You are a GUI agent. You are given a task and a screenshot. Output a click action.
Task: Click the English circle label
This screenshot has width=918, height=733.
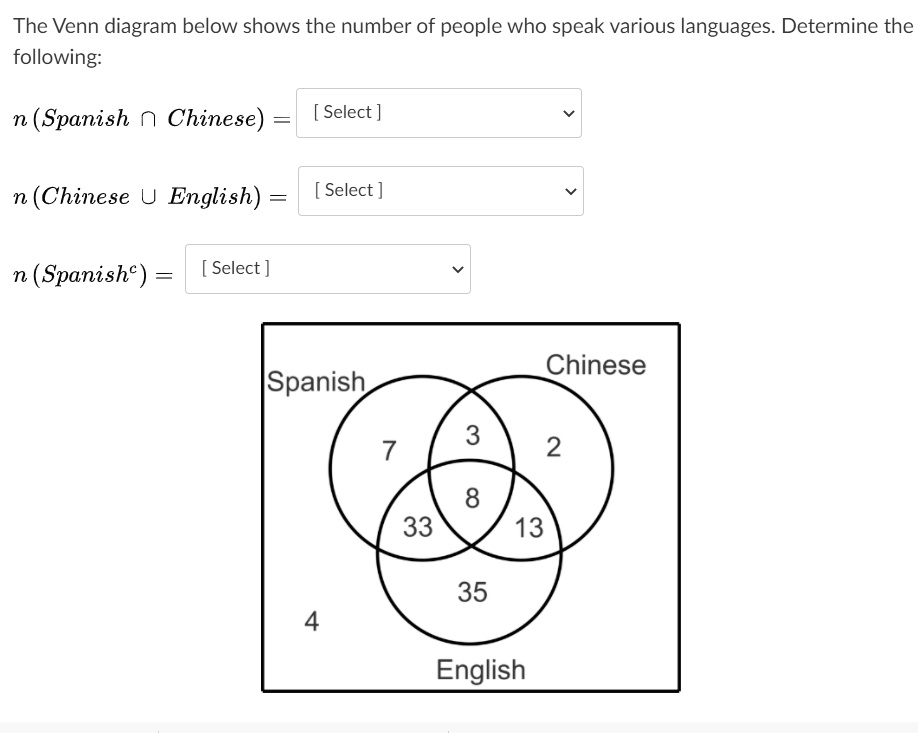482,670
